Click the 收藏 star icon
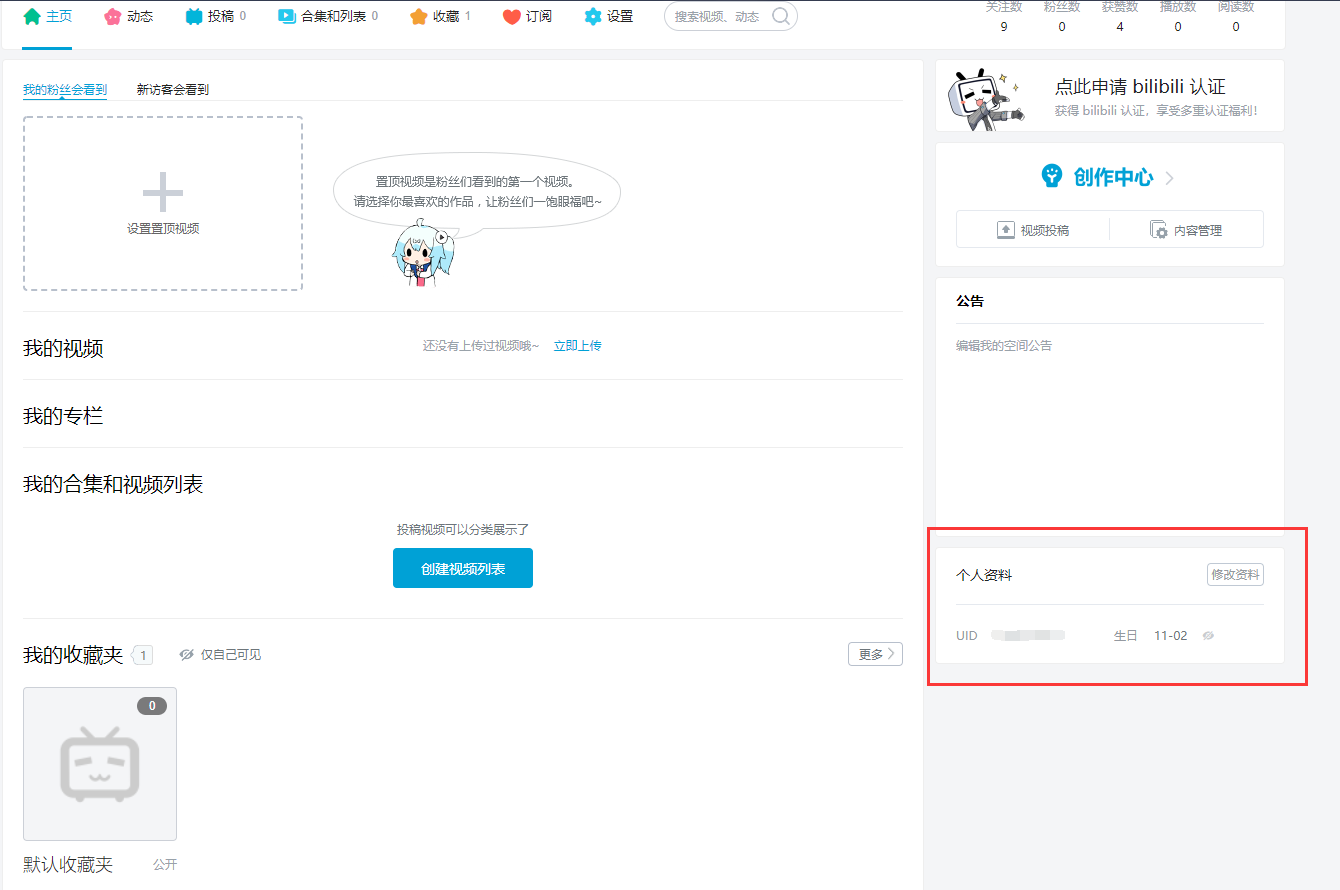This screenshot has height=890, width=1340. coord(418,15)
